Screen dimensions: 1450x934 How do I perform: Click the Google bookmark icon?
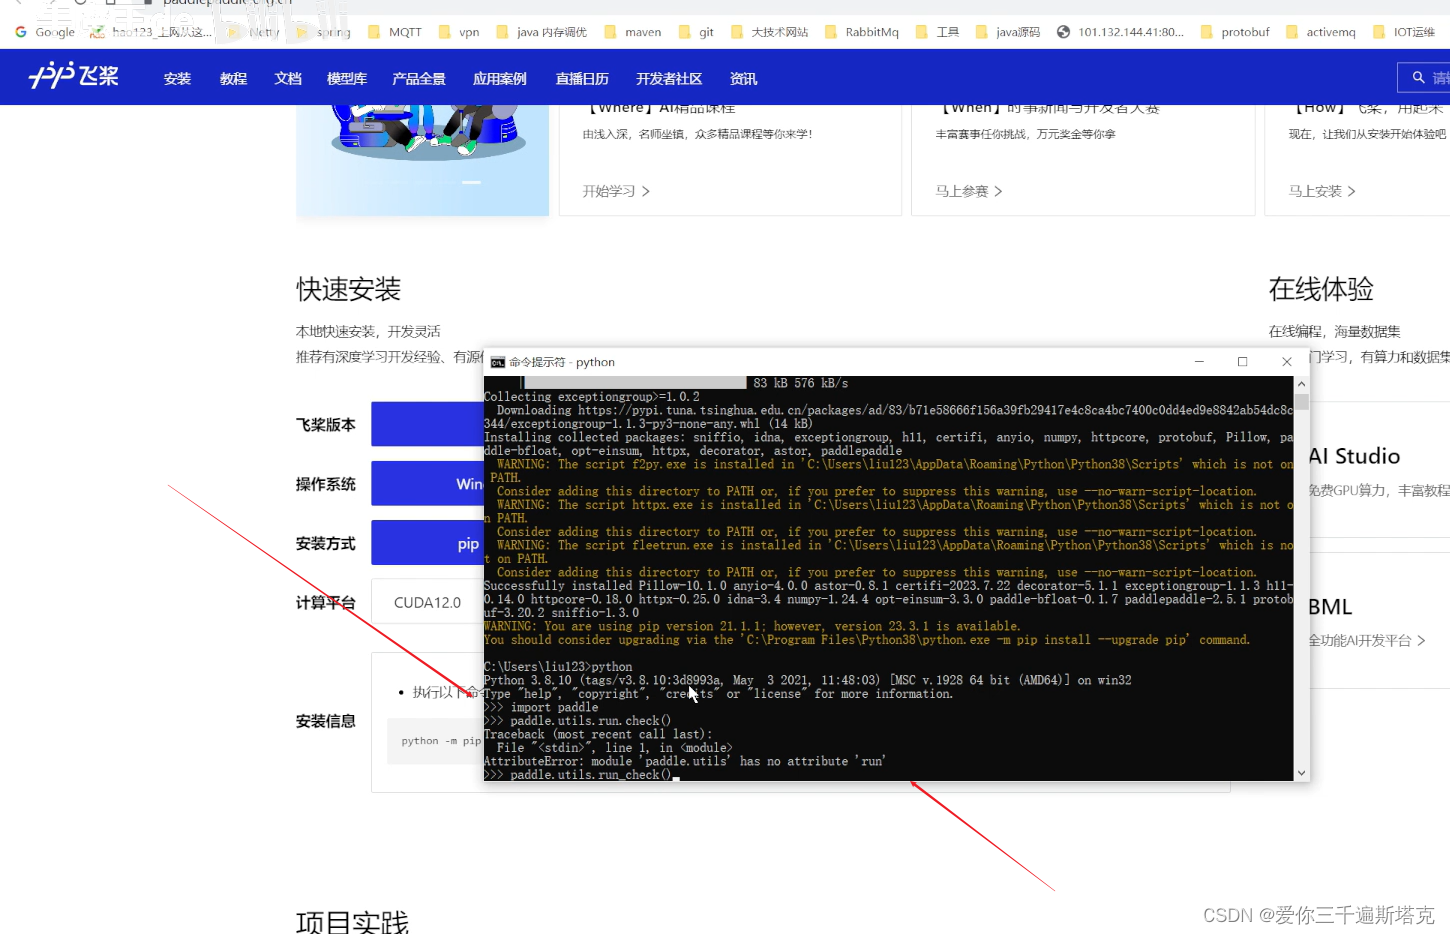pyautogui.click(x=20, y=31)
